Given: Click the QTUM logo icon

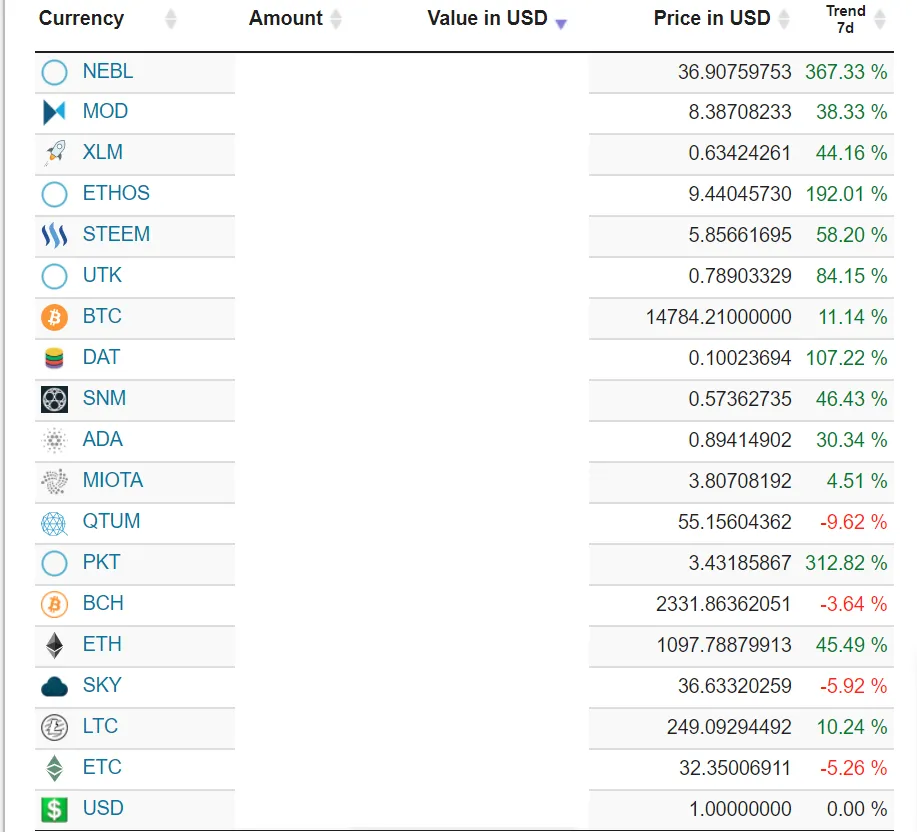Looking at the screenshot, I should tap(54, 523).
